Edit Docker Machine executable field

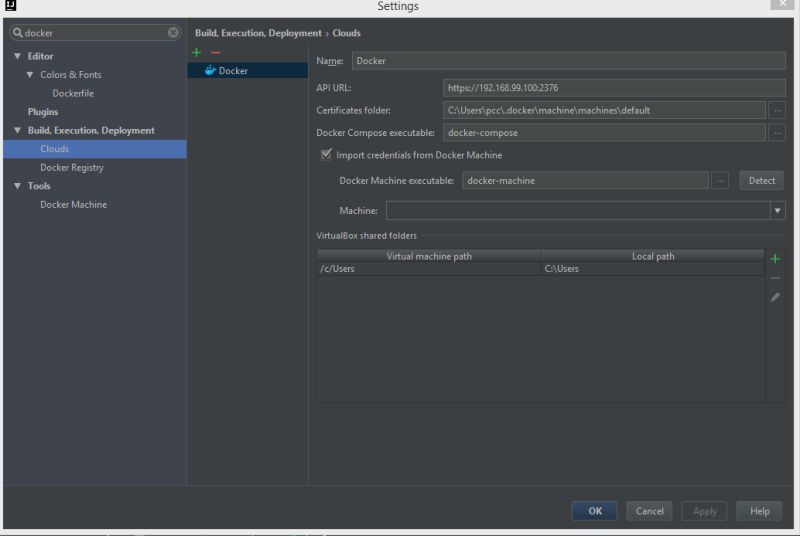[x=585, y=181]
